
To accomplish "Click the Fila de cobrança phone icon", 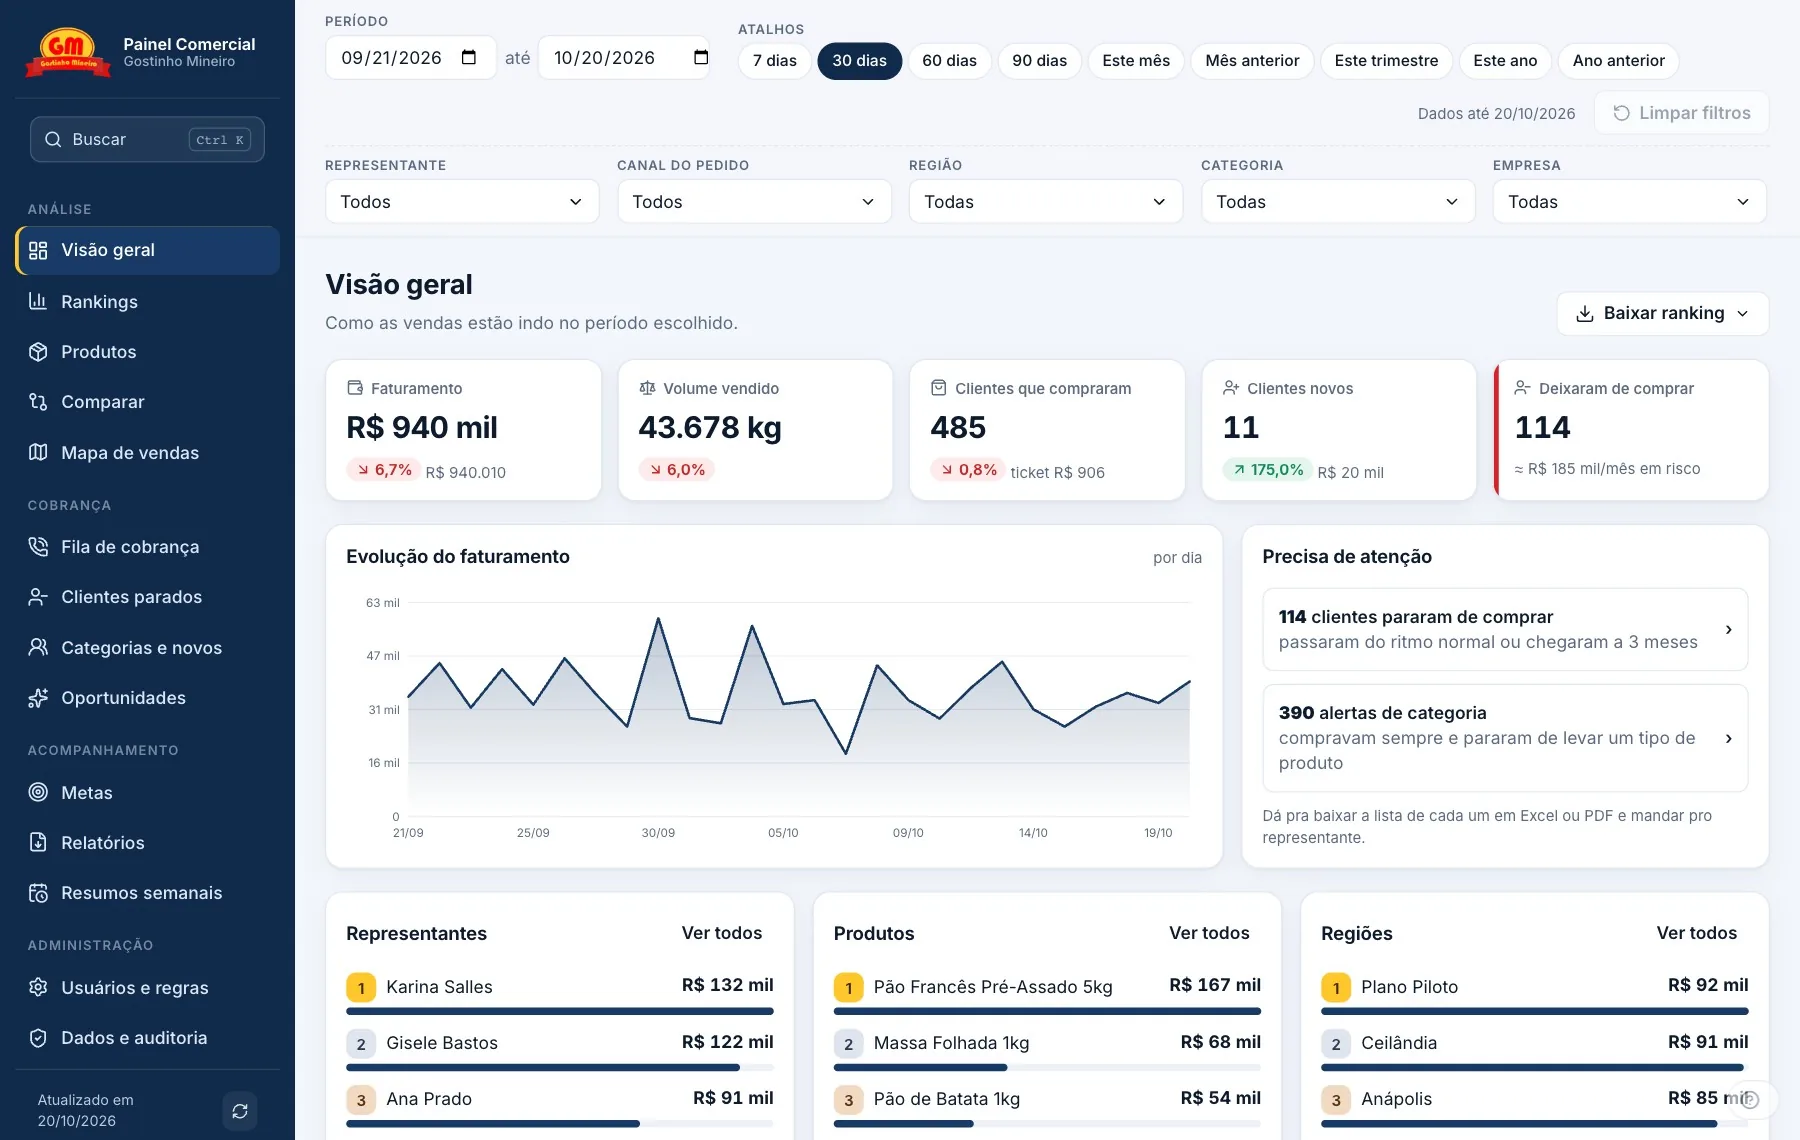I will pyautogui.click(x=38, y=547).
